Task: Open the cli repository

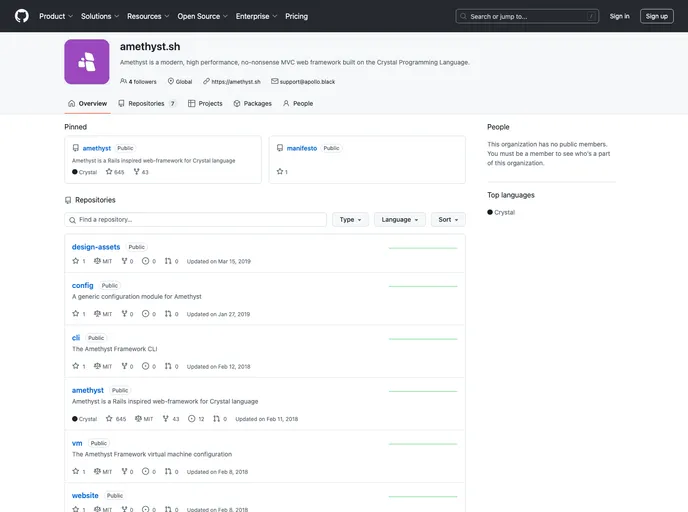Action: 76,338
